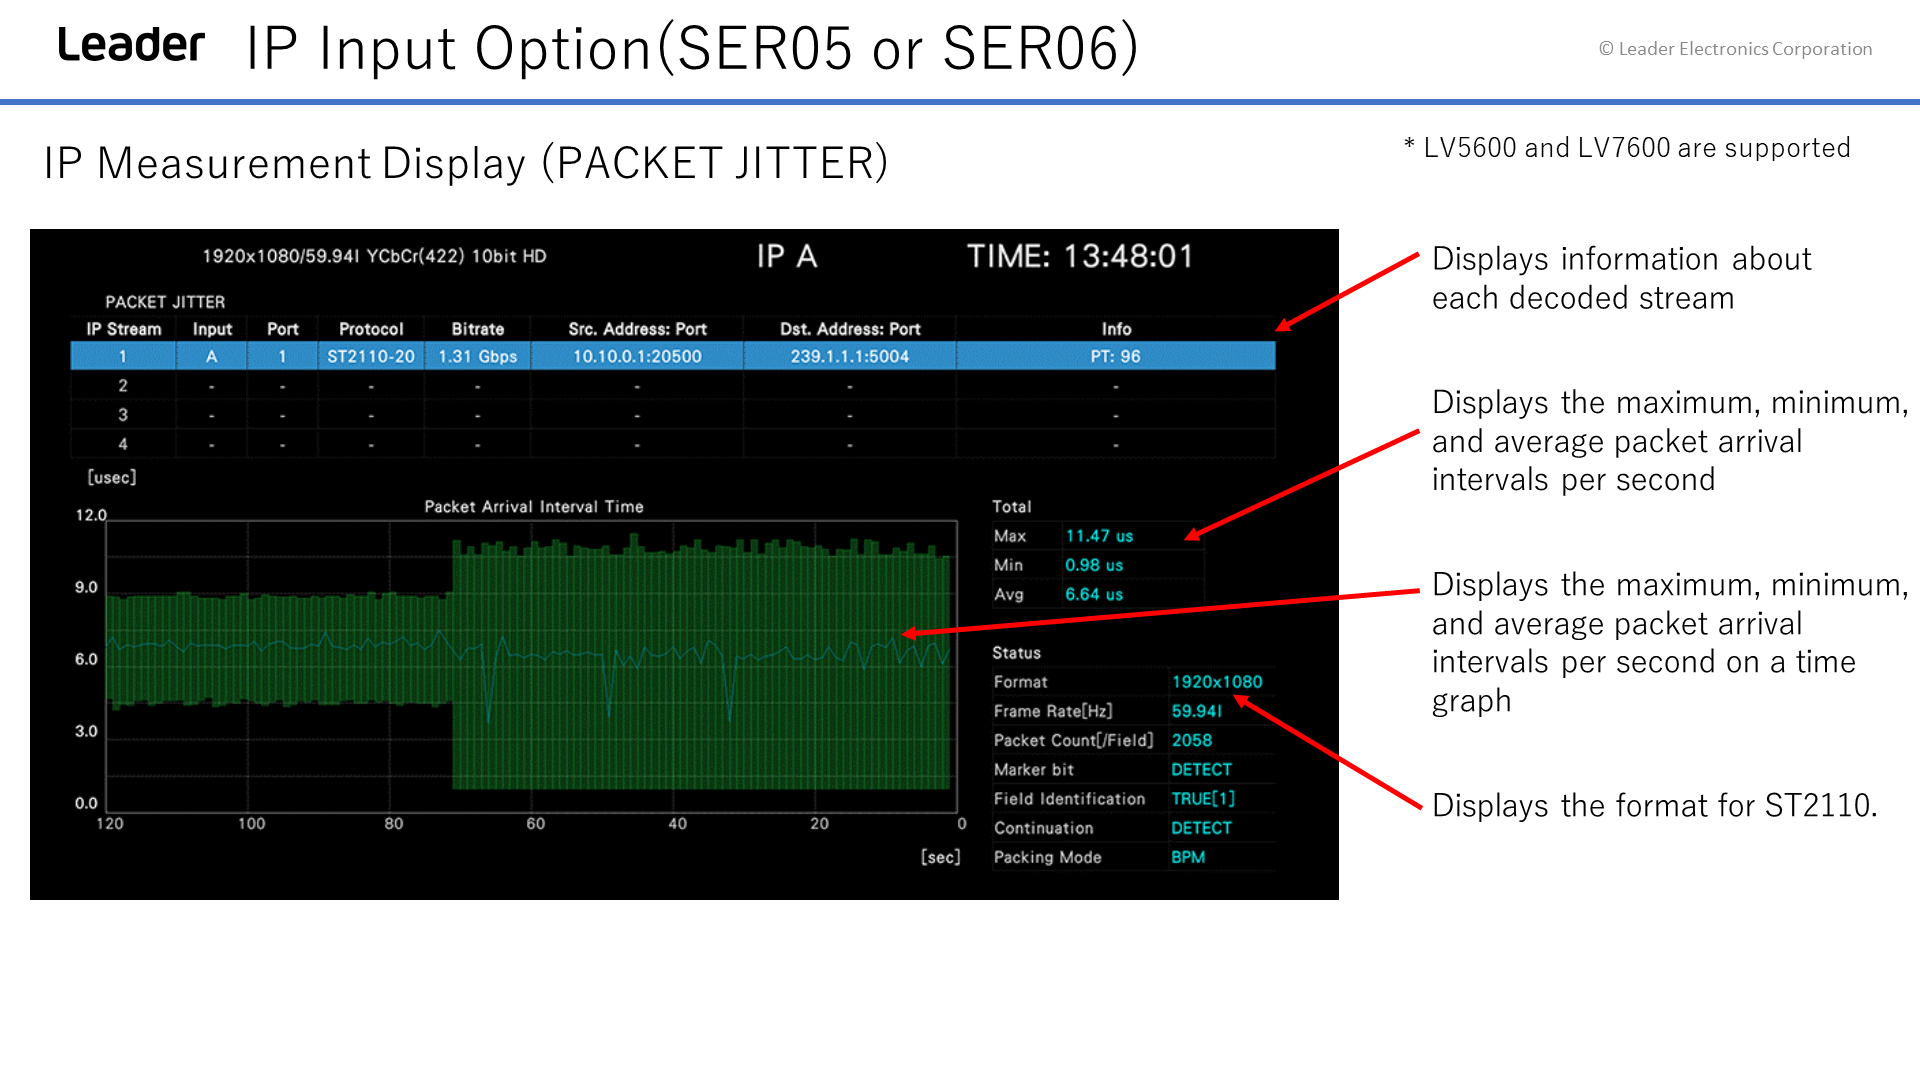Click the LV5600 and LV7600 supported note
Screen dimensions: 1920x1080
point(1627,148)
